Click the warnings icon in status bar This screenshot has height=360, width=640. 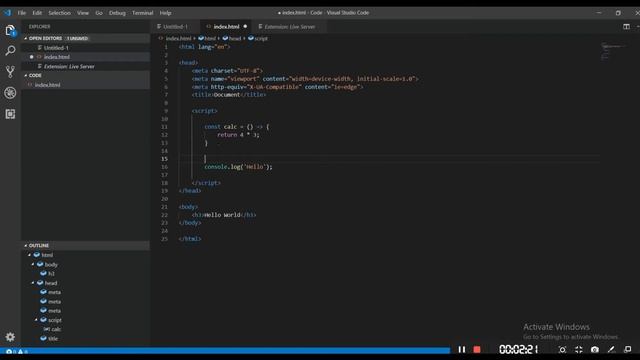click(x=20, y=351)
